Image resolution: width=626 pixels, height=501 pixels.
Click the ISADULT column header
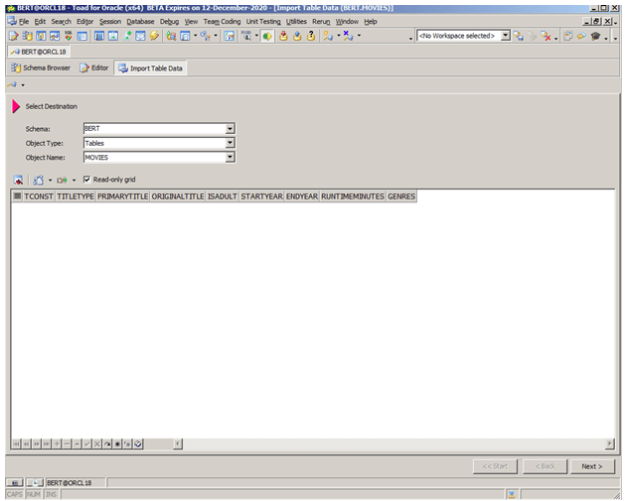click(x=222, y=196)
